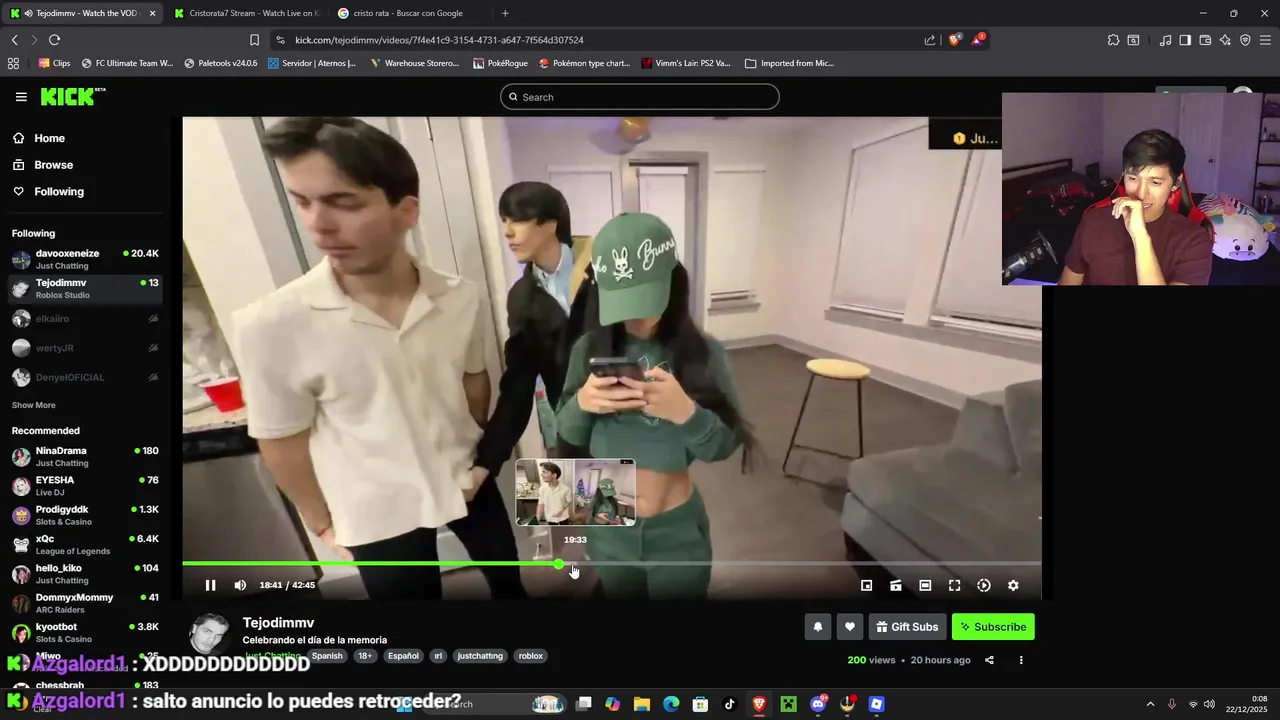Open Brave Shields lion icon
This screenshot has width=1280, height=720.
click(x=955, y=40)
